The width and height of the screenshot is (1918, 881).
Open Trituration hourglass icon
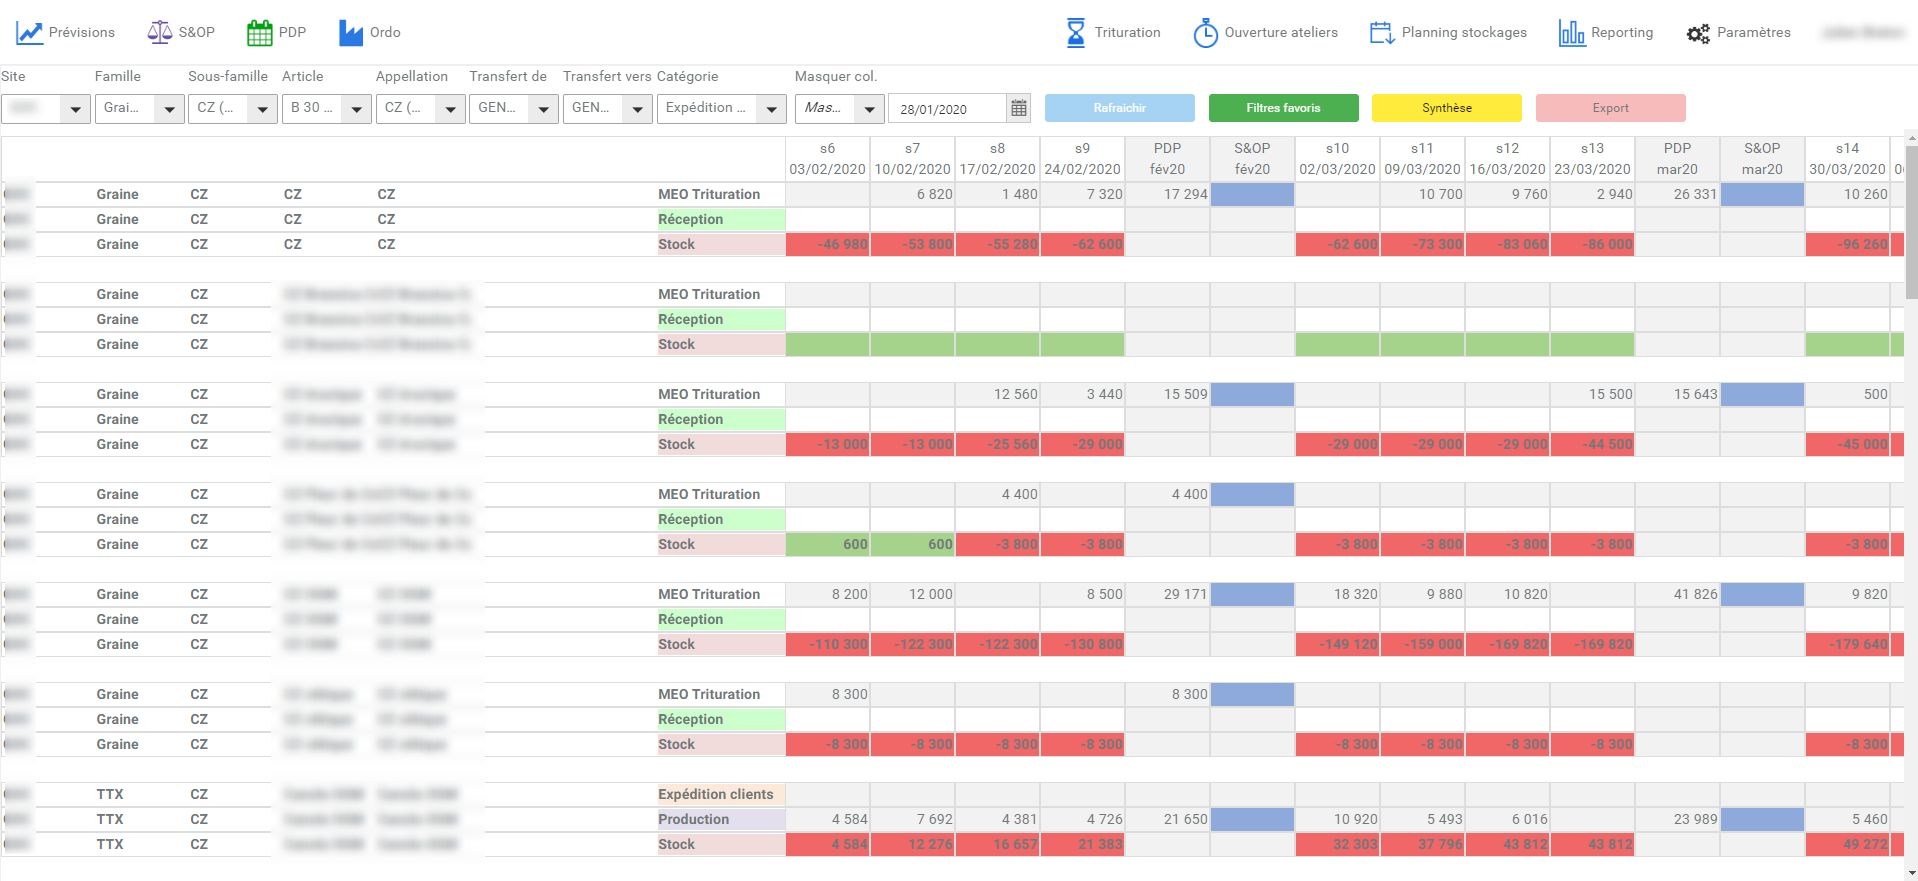[1075, 33]
